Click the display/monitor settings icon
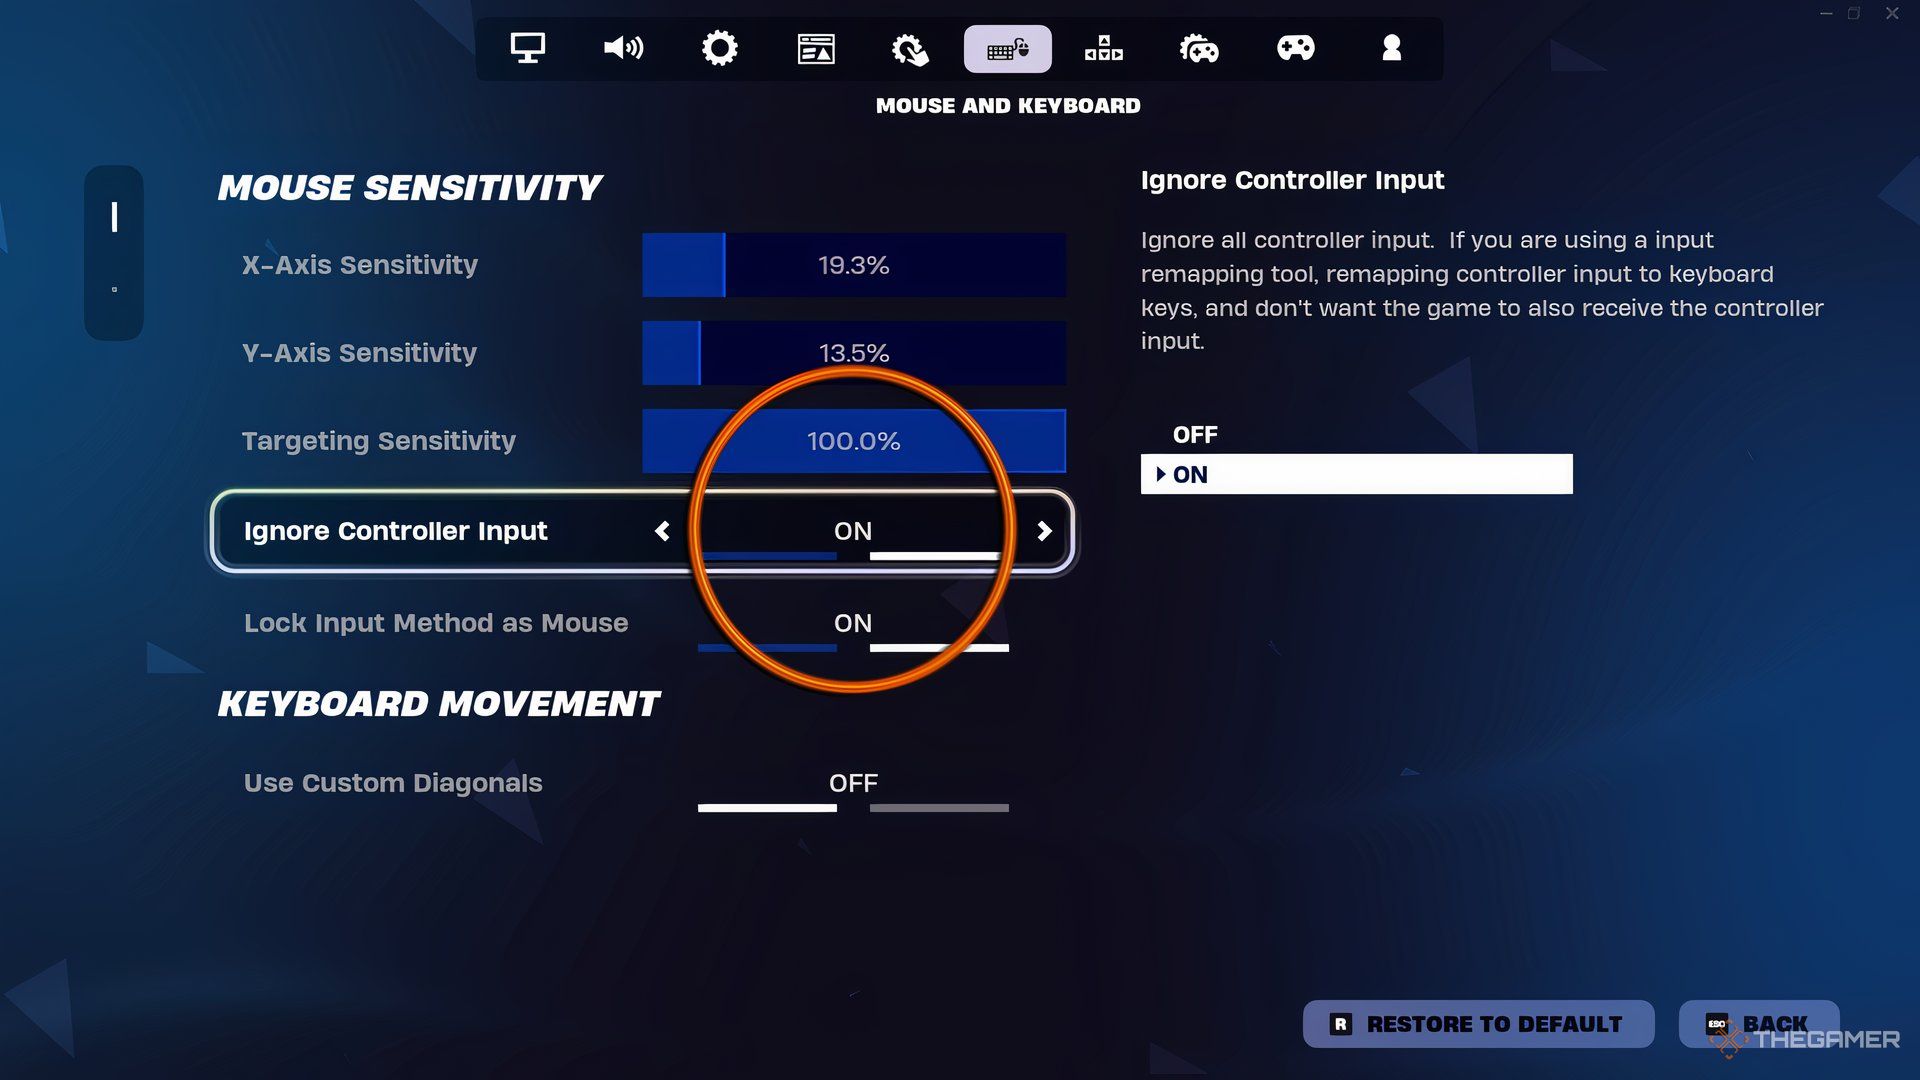The width and height of the screenshot is (1920, 1080). (527, 47)
